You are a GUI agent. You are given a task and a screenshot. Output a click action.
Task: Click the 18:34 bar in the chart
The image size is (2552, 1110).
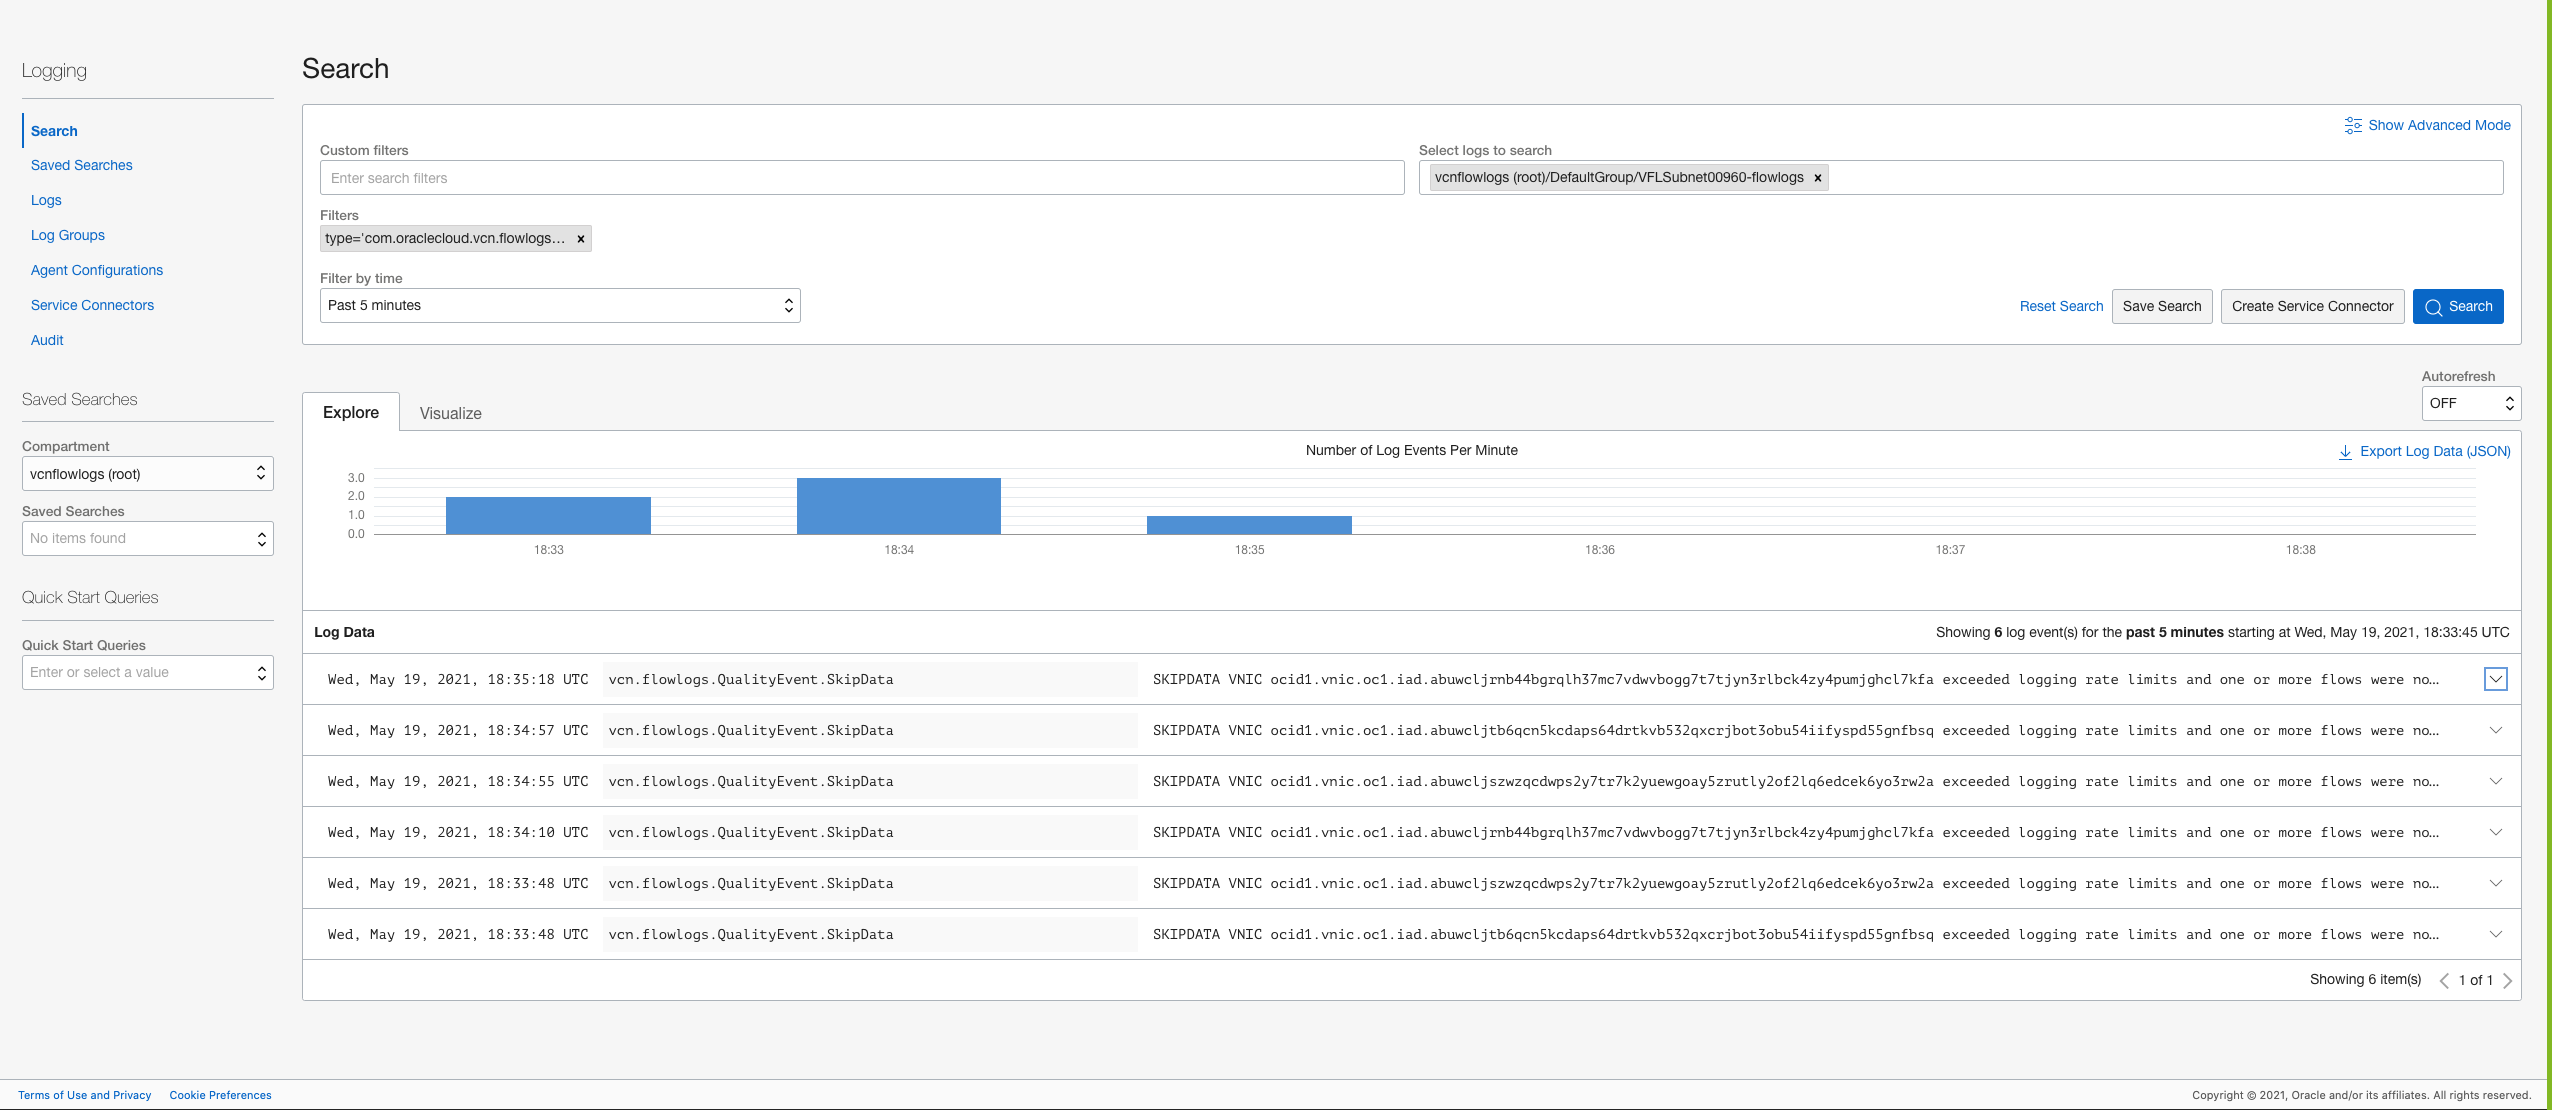click(898, 506)
